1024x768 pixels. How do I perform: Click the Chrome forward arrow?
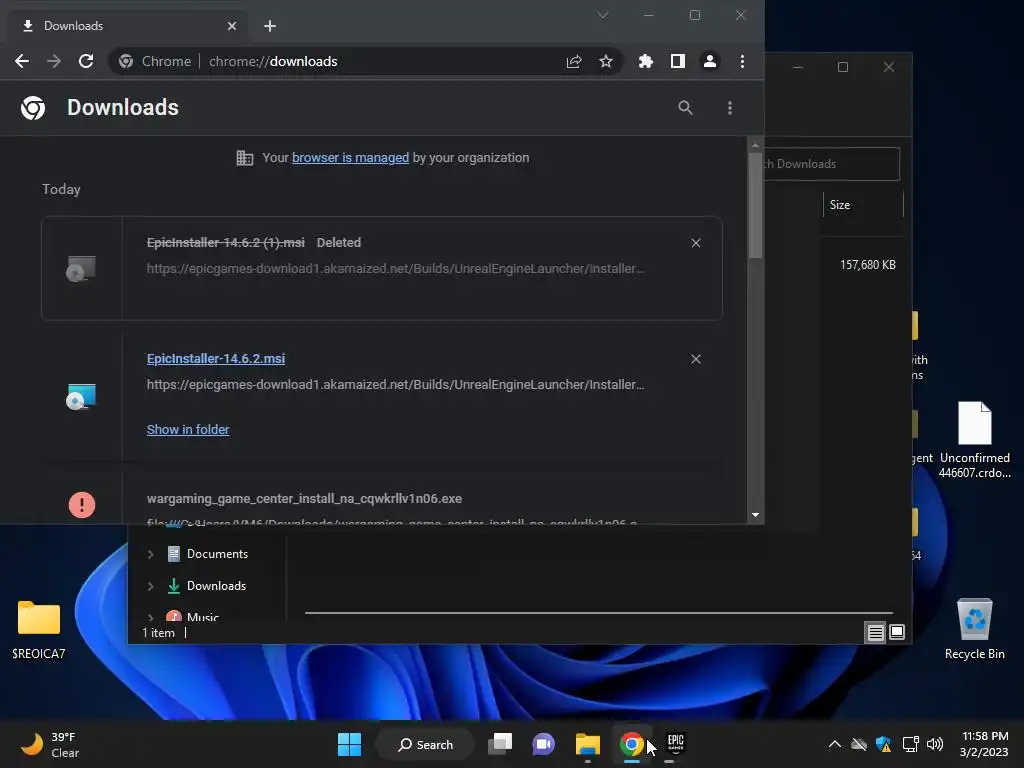[x=54, y=61]
